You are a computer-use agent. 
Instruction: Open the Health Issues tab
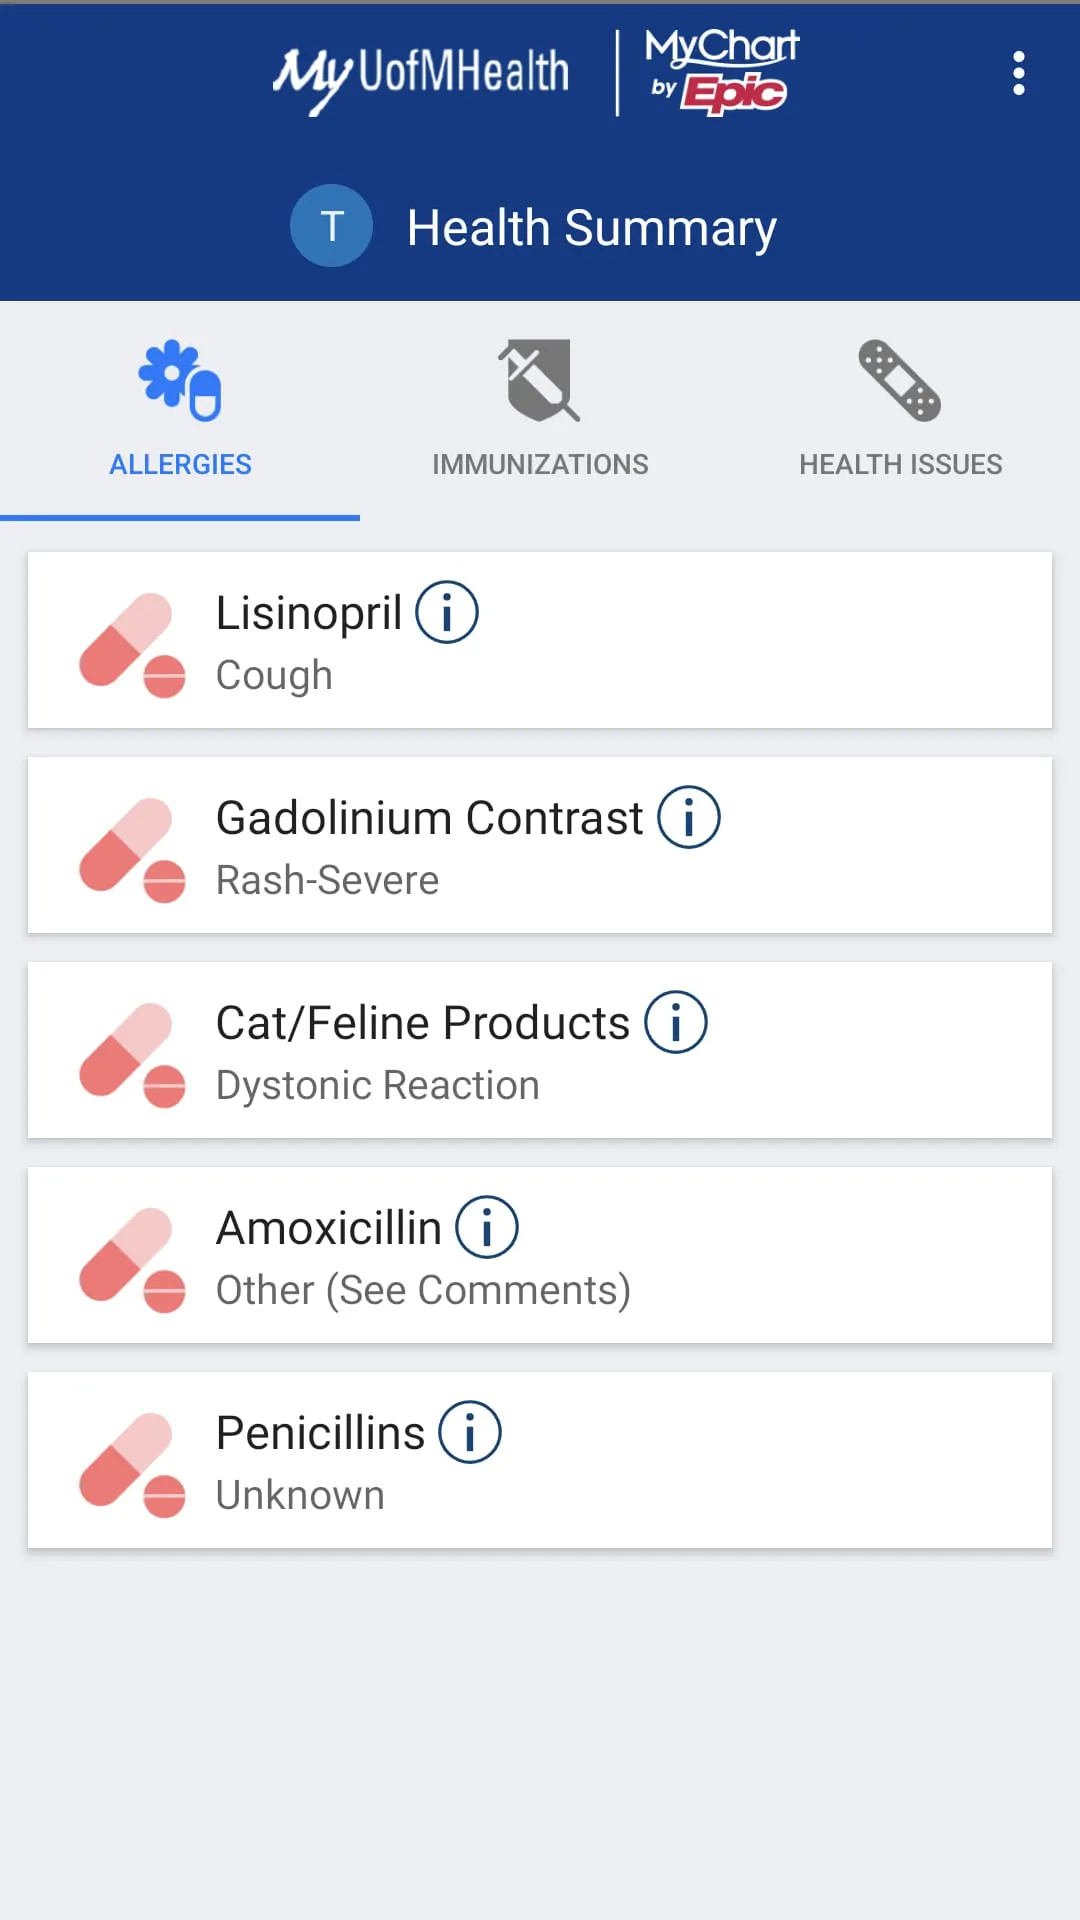[900, 464]
